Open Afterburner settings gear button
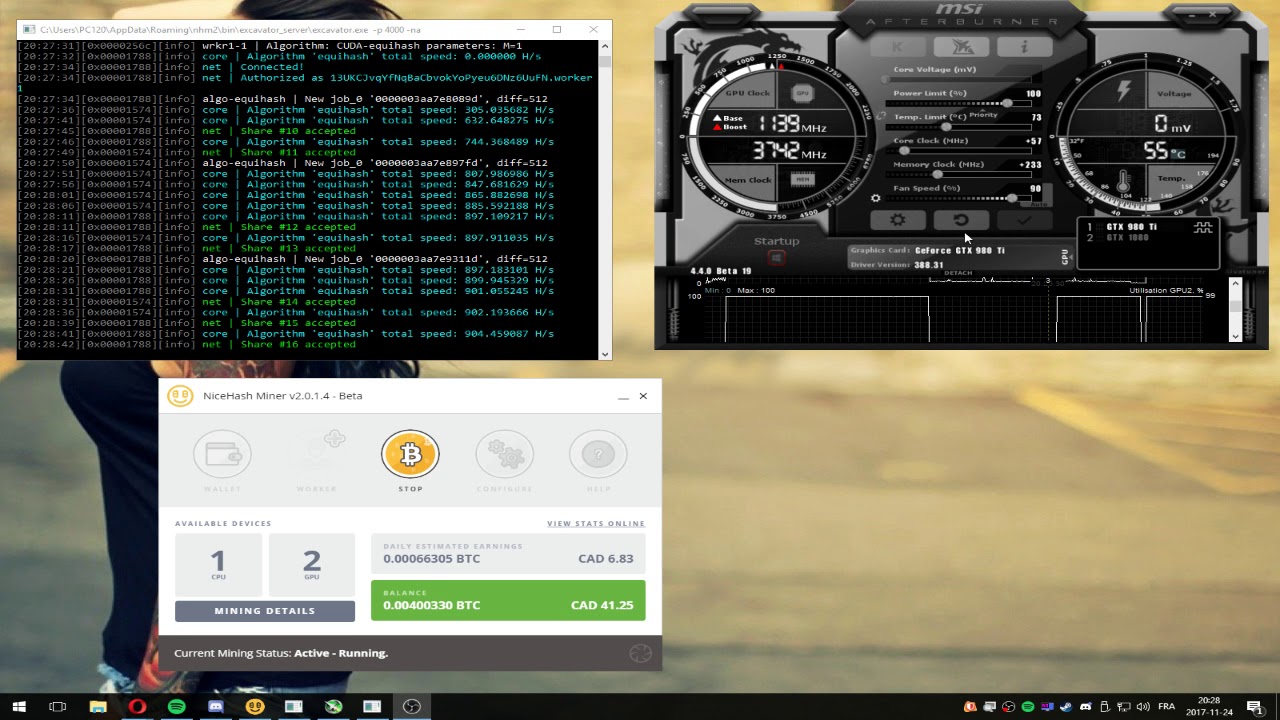 coord(897,220)
